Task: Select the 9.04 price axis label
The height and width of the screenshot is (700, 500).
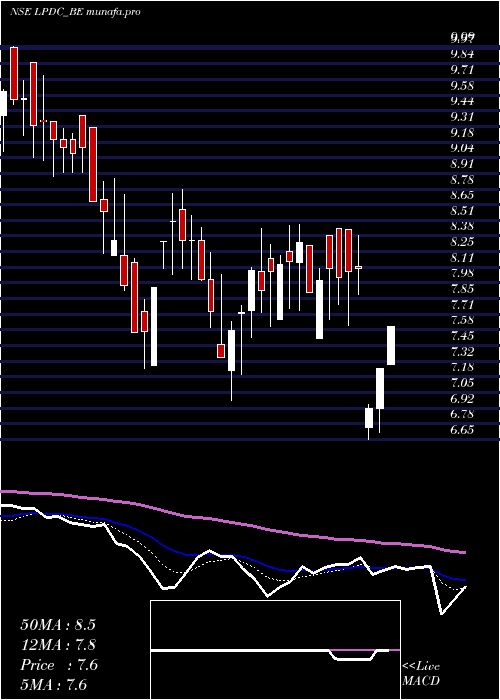Action: click(462, 148)
